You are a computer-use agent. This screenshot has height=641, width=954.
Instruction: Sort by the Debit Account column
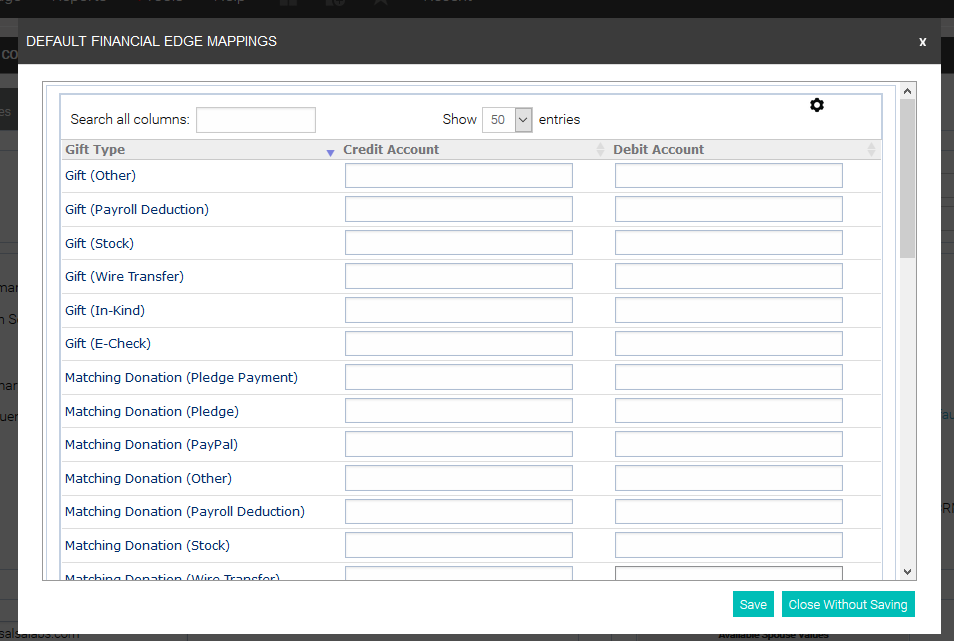click(x=745, y=150)
